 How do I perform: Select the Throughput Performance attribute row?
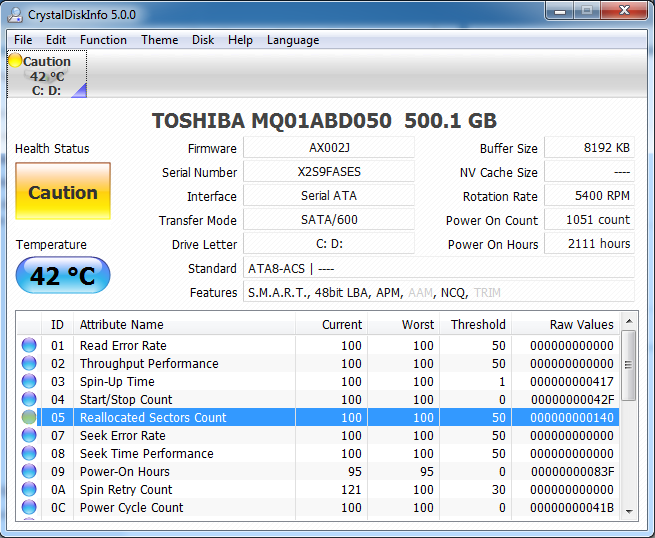point(148,364)
